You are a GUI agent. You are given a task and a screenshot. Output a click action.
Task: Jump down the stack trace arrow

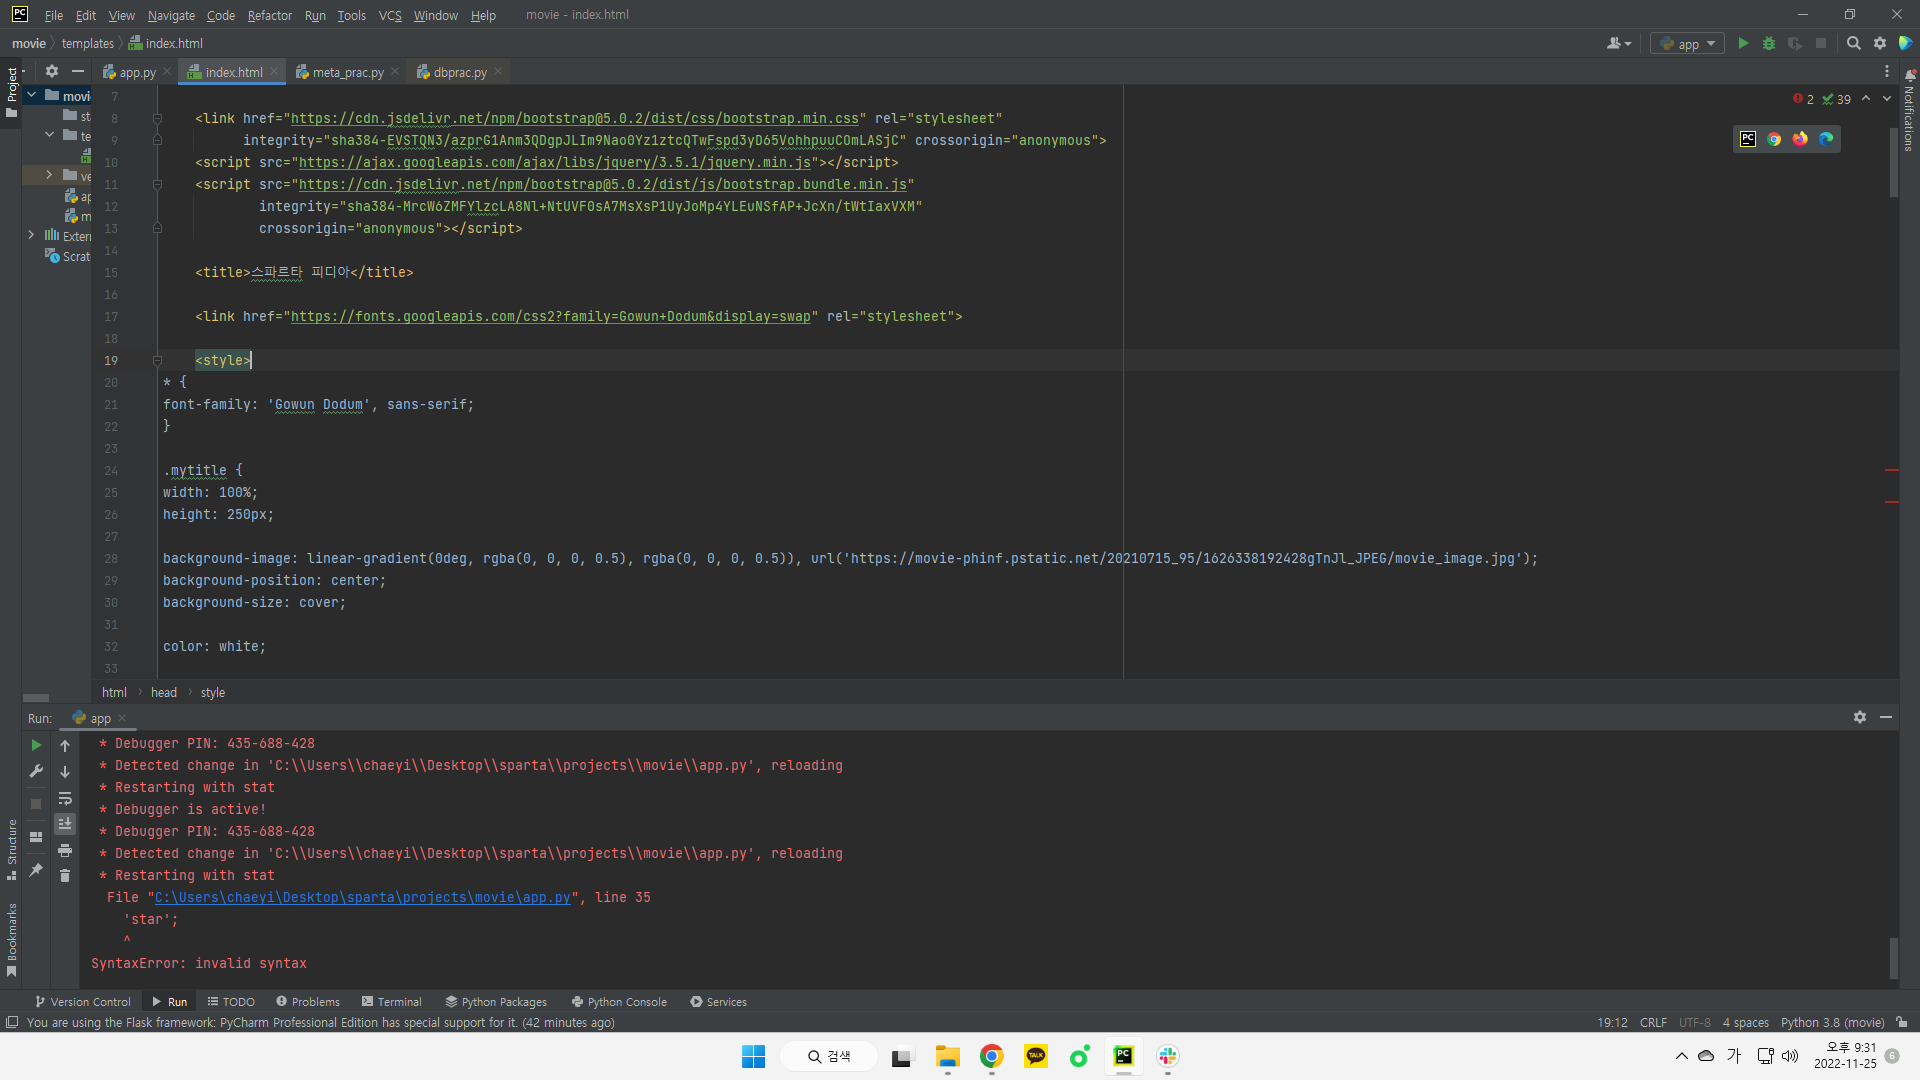pyautogui.click(x=65, y=772)
